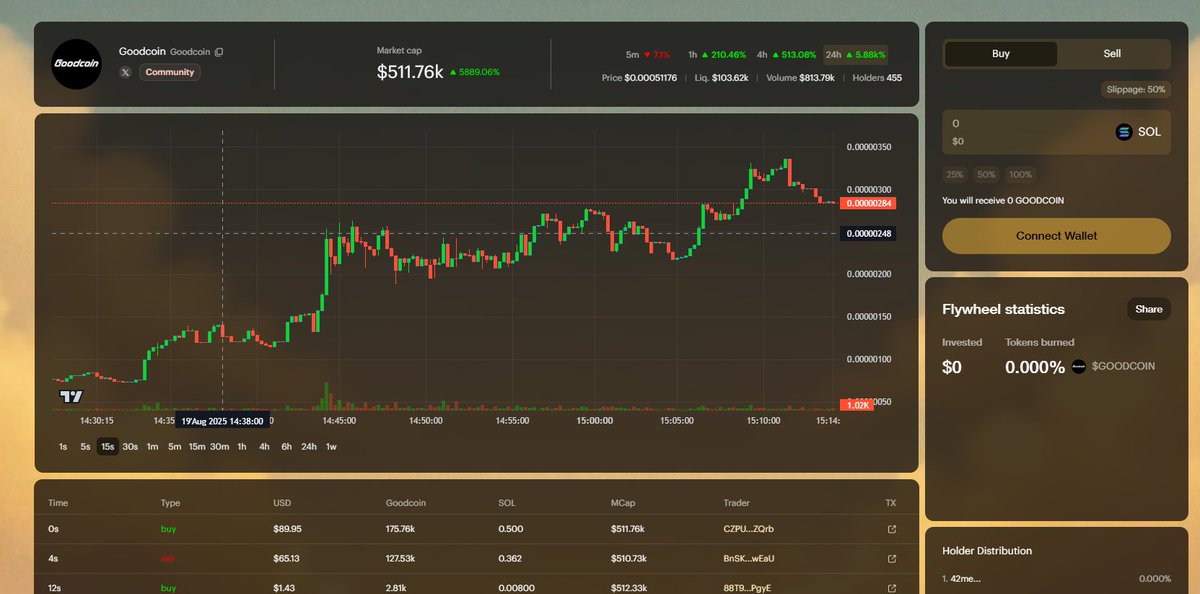Set chart interval to 1h
Screen dimensions: 1200x594
242,447
